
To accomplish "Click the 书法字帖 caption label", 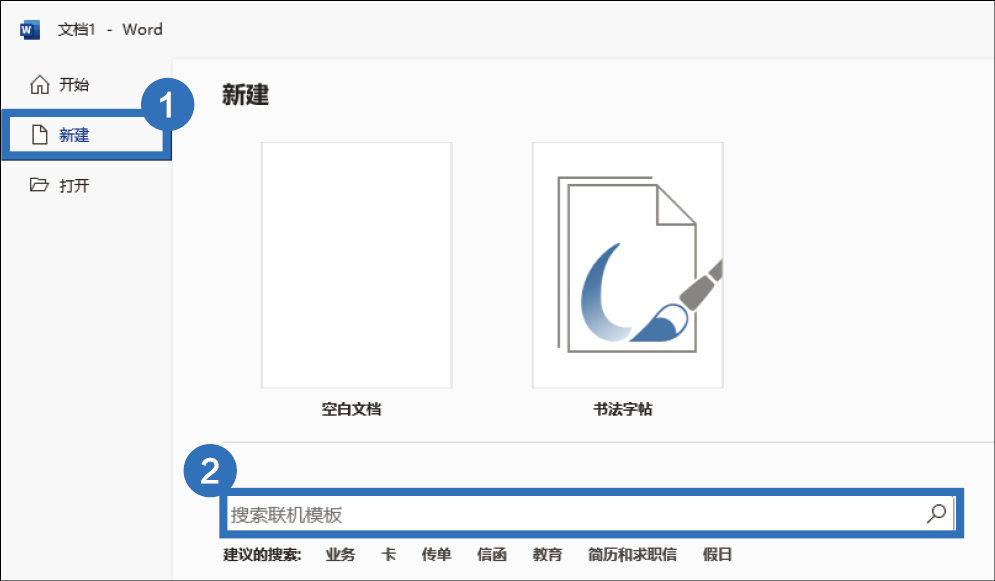I will tap(623, 409).
